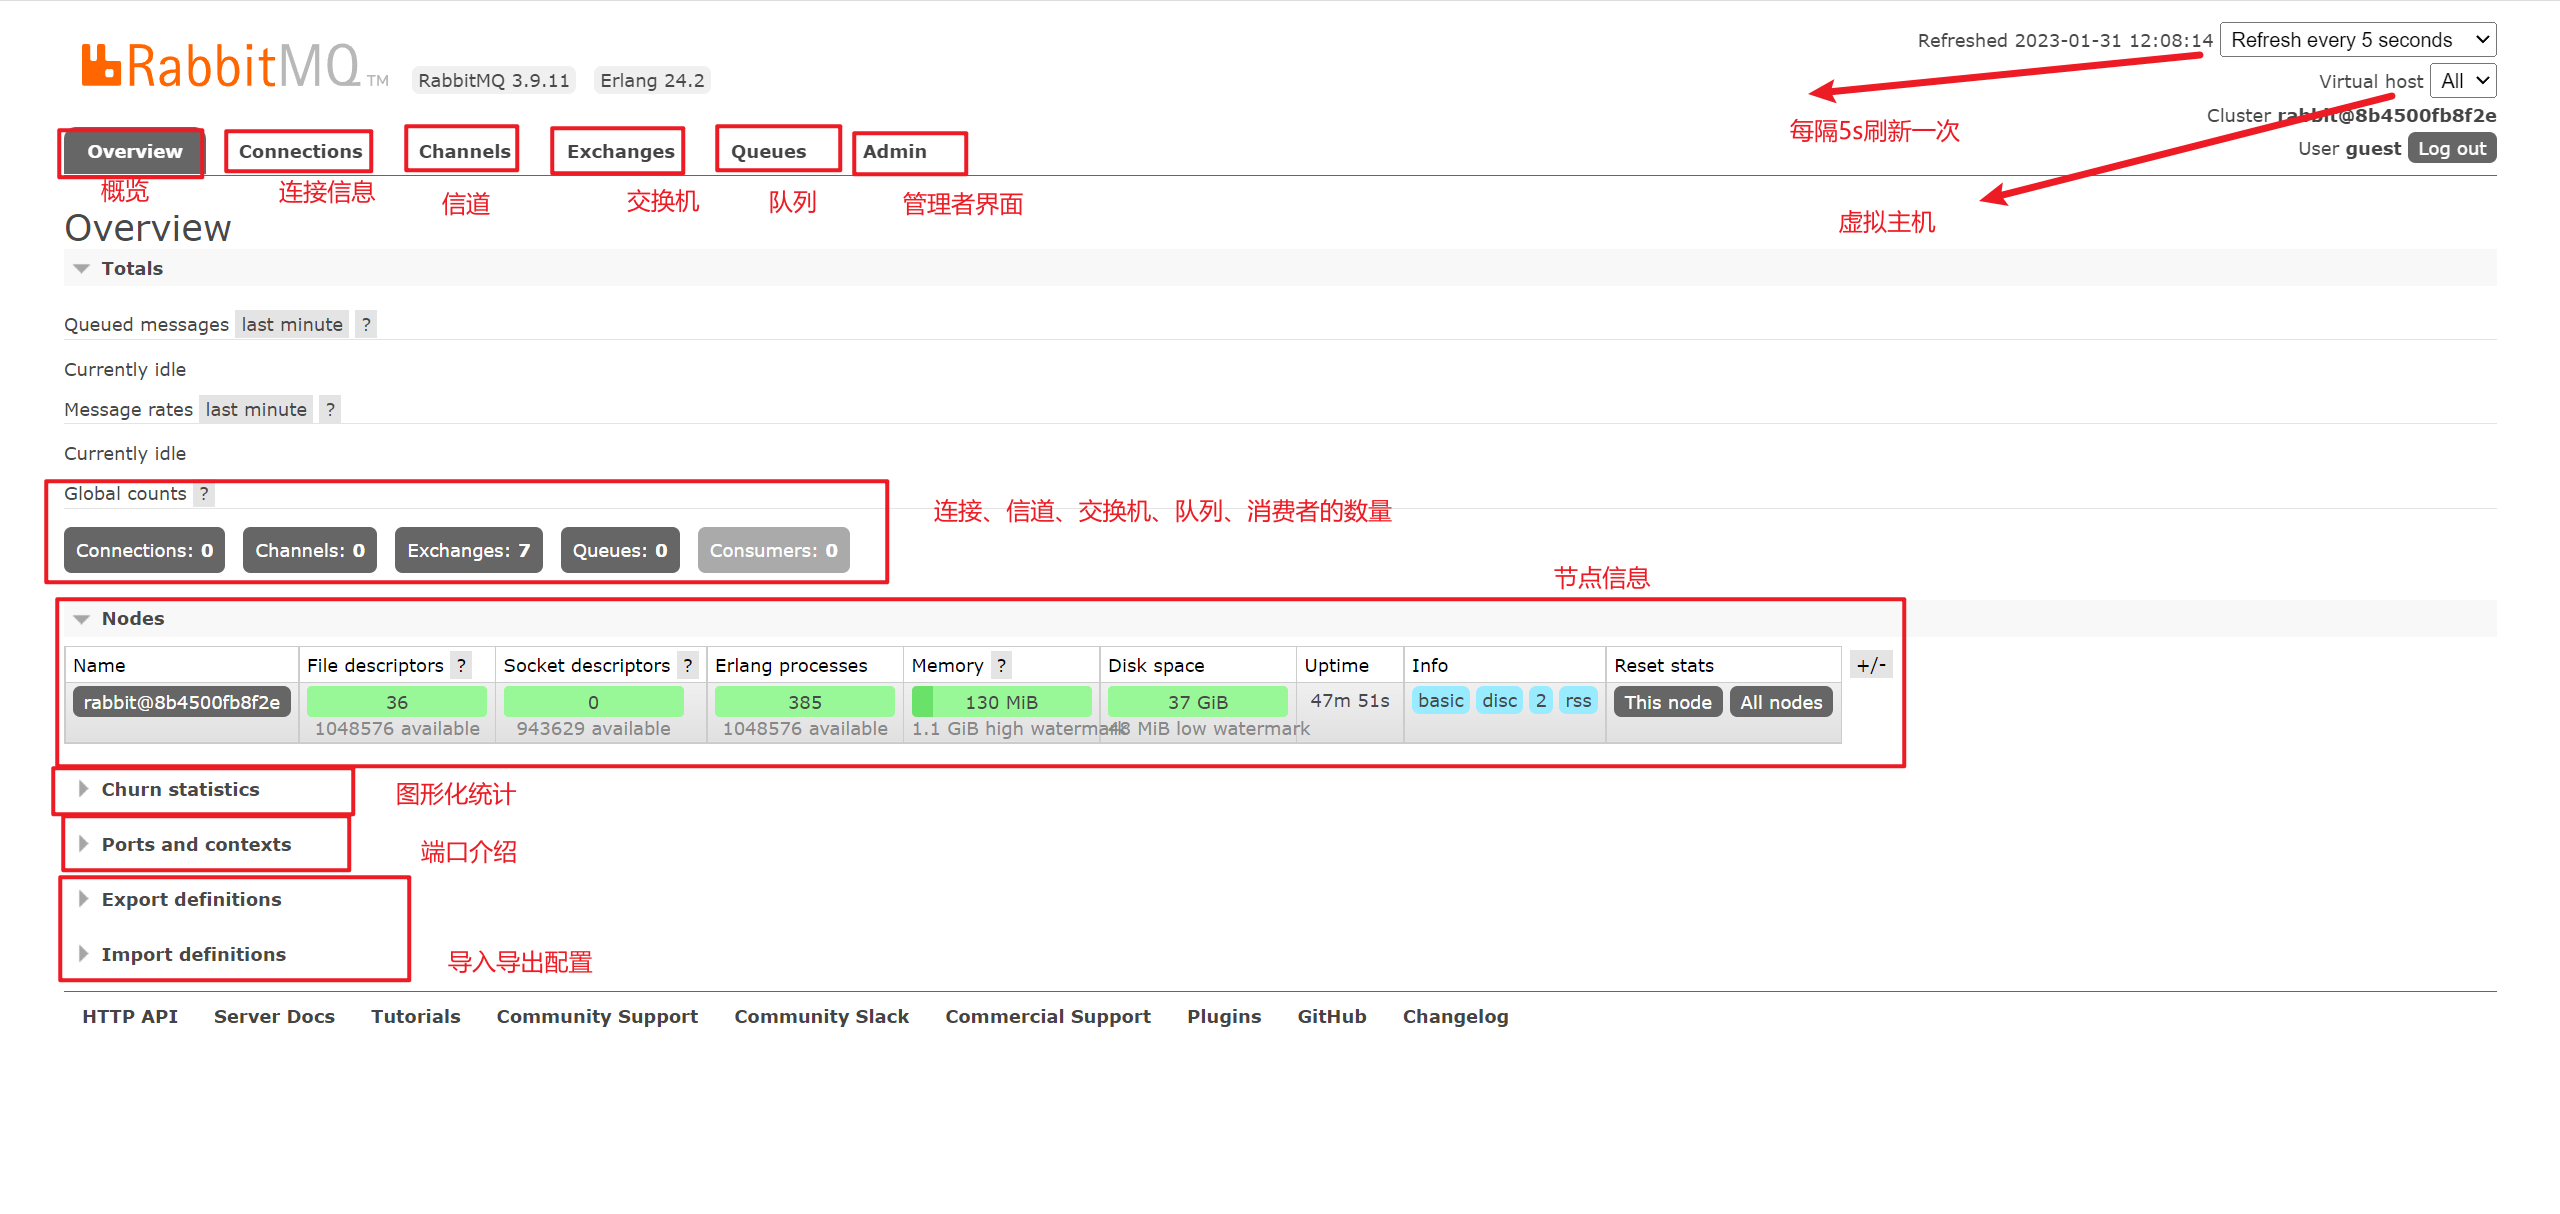The width and height of the screenshot is (2560, 1214).
Task: Click the Global counts help icon
Action: pyautogui.click(x=204, y=493)
